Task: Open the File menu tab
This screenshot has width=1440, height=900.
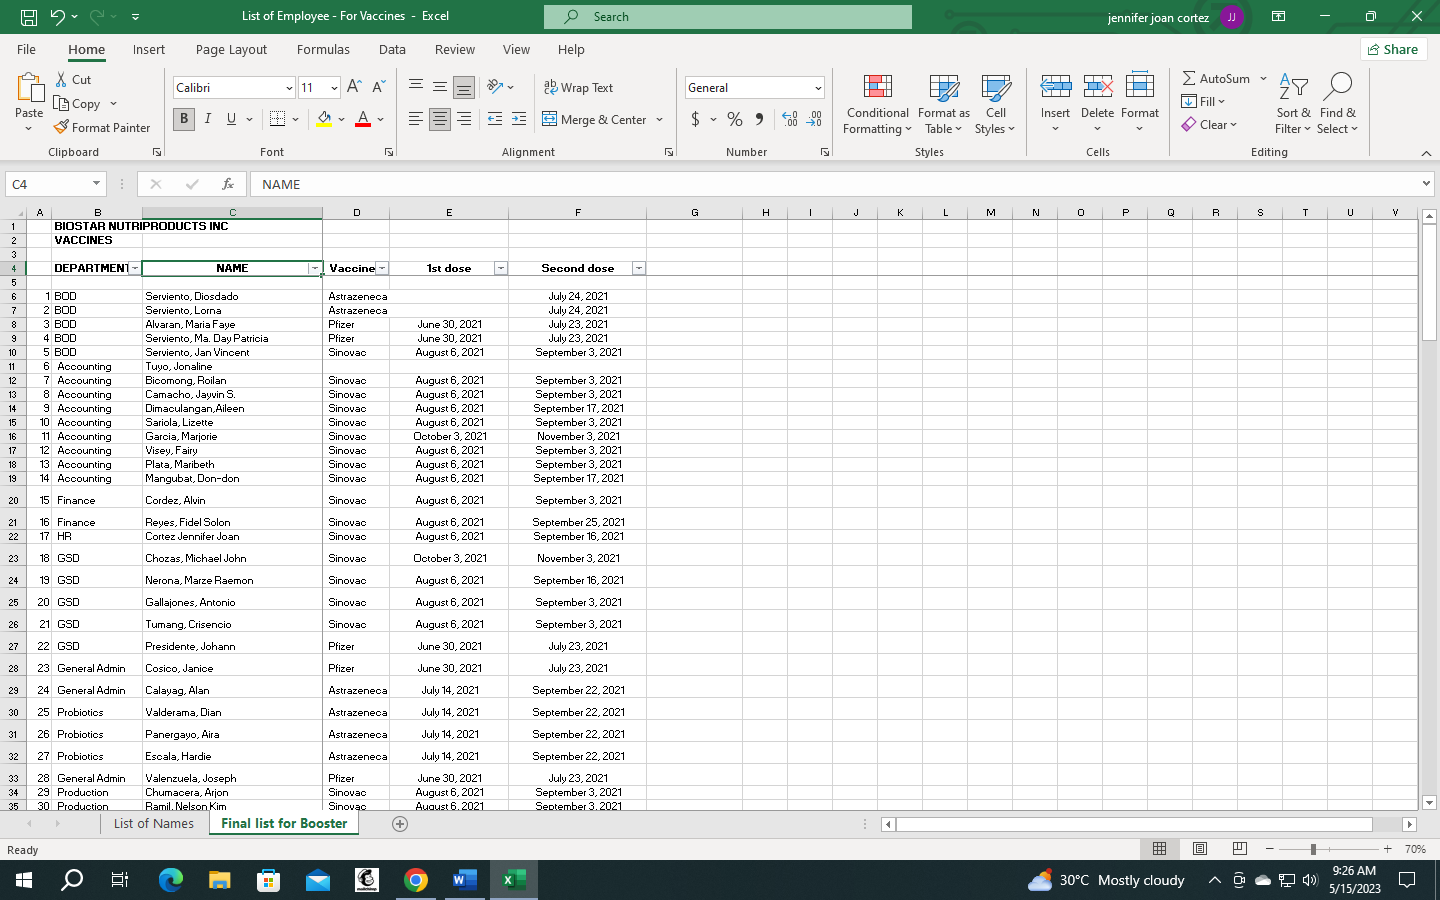Action: [27, 49]
